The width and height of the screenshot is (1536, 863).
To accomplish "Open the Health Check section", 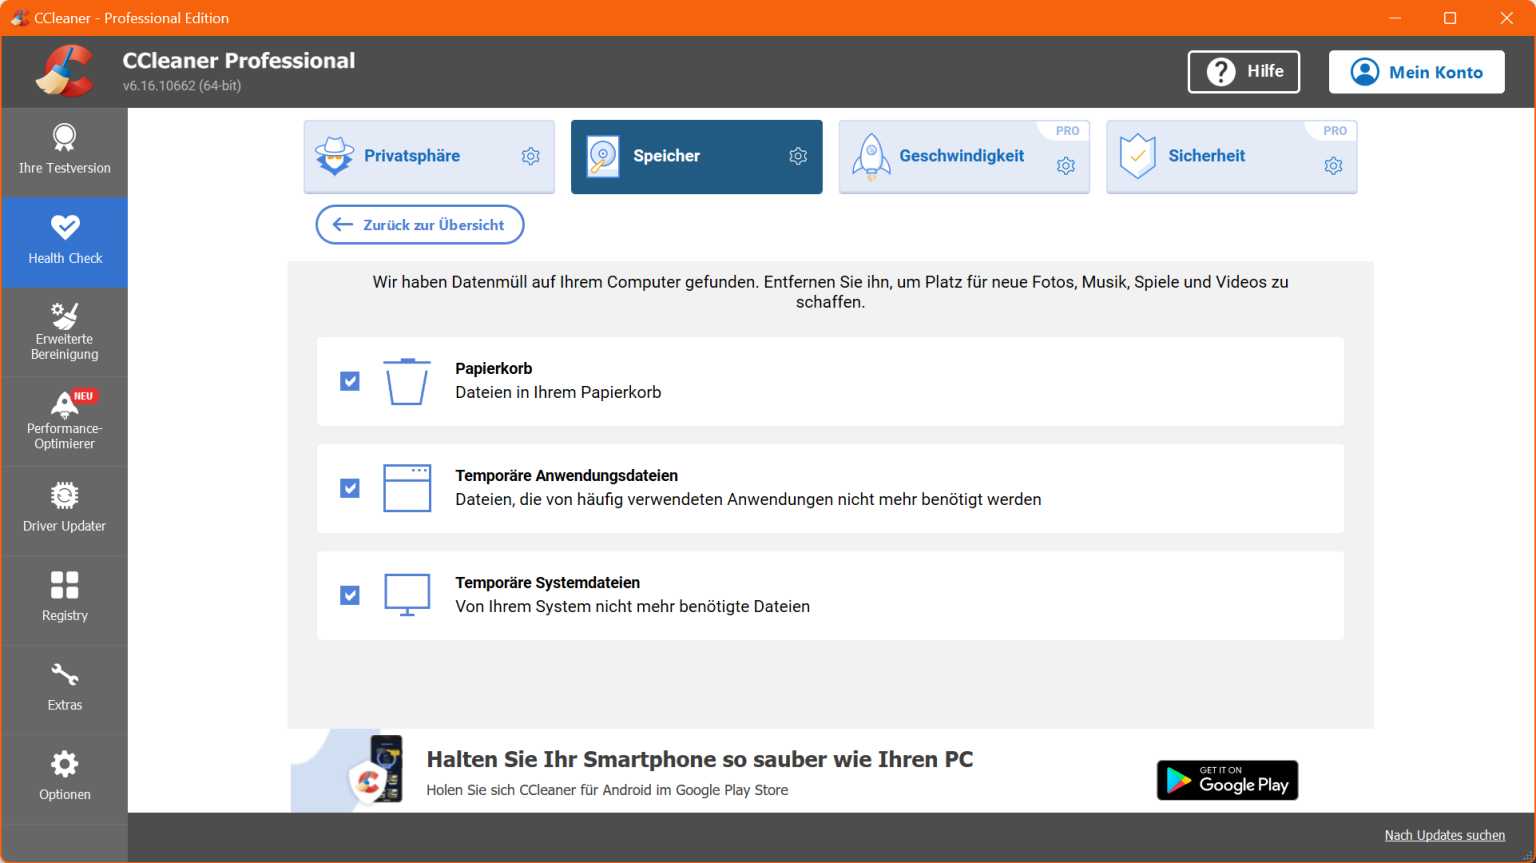I will 64,240.
